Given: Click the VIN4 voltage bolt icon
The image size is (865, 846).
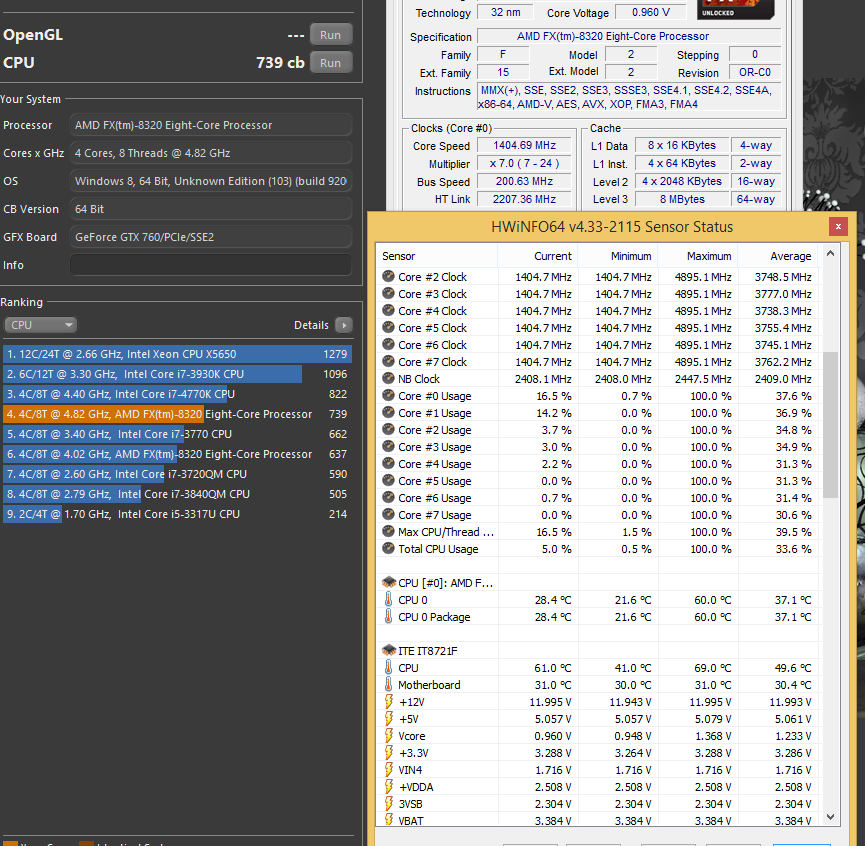Looking at the screenshot, I should (x=388, y=770).
